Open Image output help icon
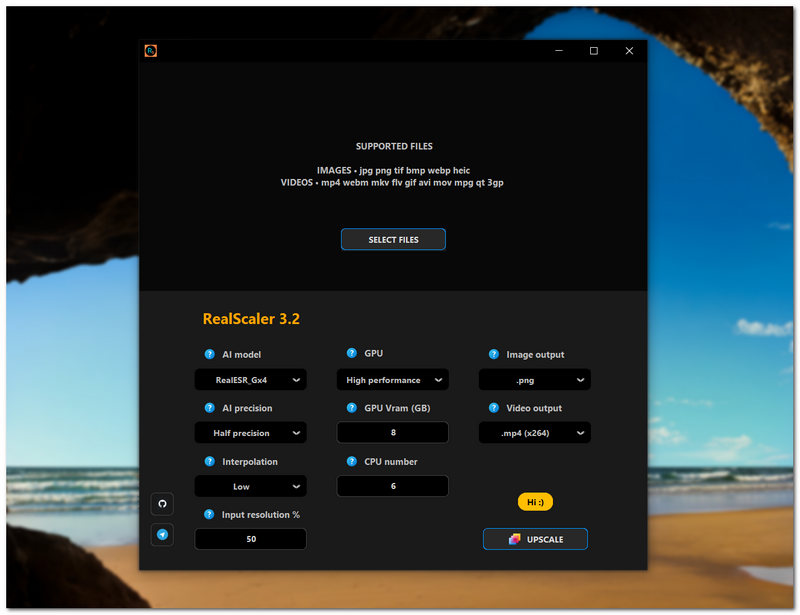 (494, 354)
